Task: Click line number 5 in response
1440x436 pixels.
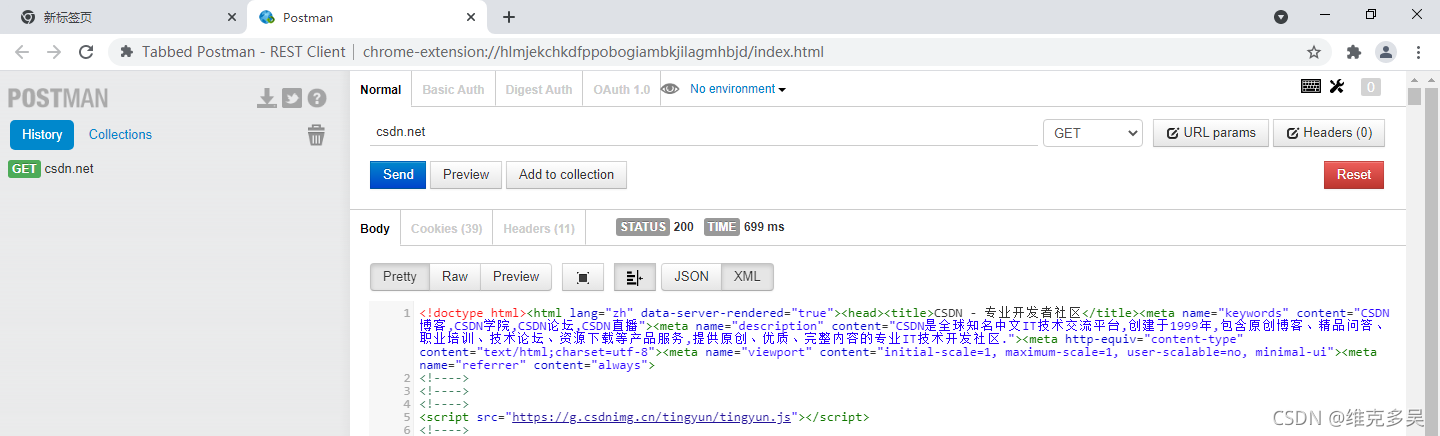Action: pyautogui.click(x=407, y=417)
